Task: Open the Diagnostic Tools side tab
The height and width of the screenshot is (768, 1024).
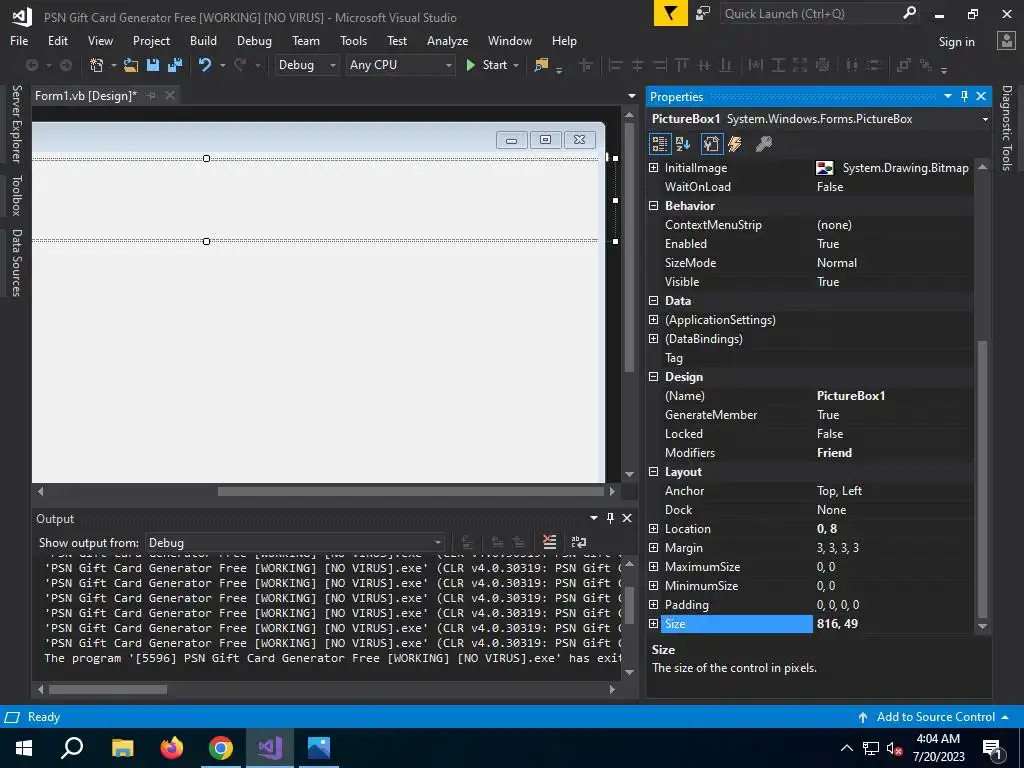Action: 1007,127
